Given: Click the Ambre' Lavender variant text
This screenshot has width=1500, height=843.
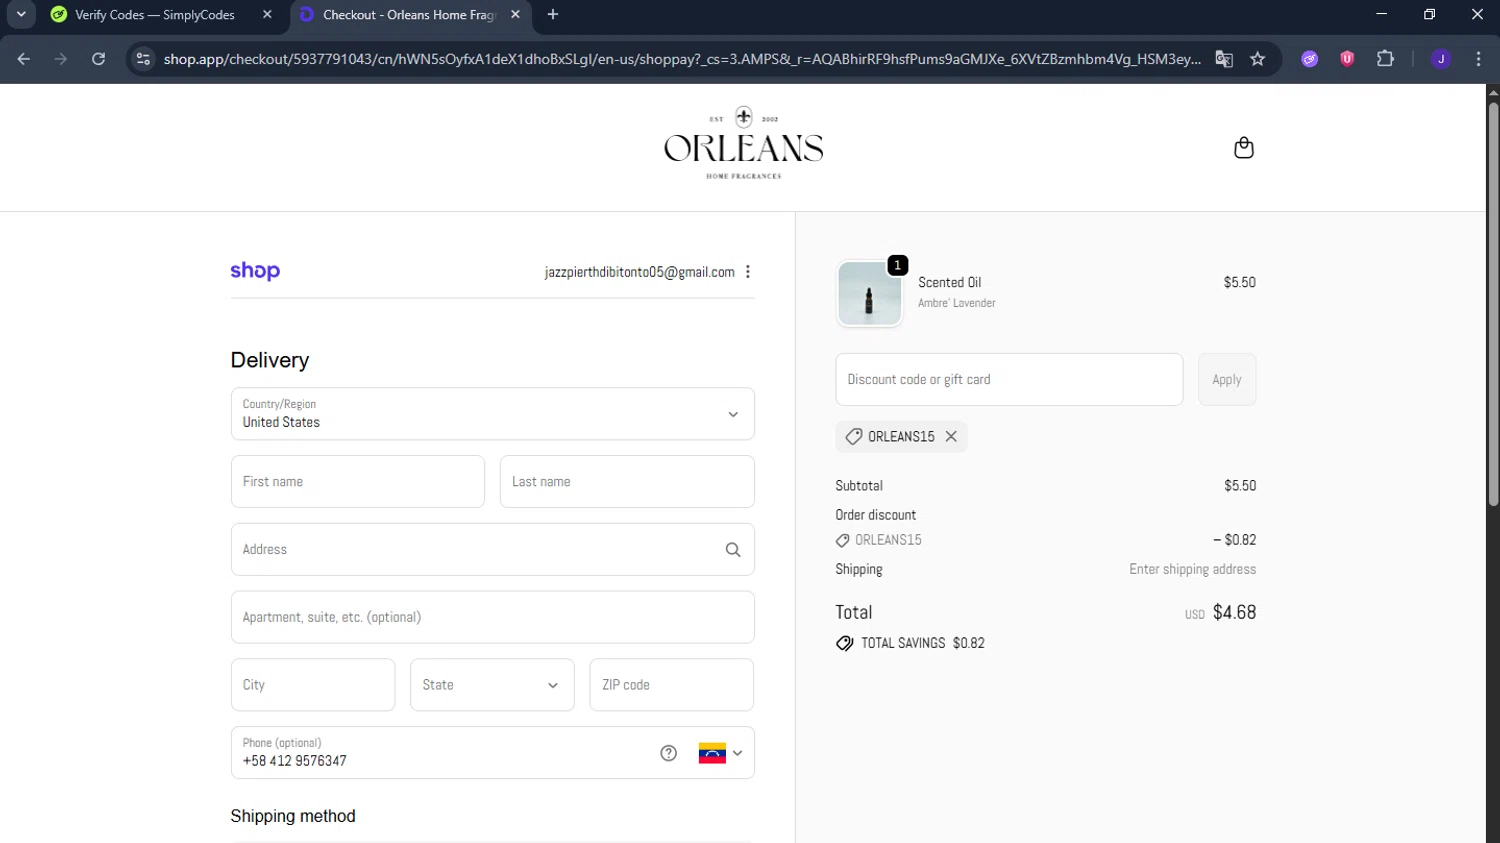Looking at the screenshot, I should pos(956,303).
